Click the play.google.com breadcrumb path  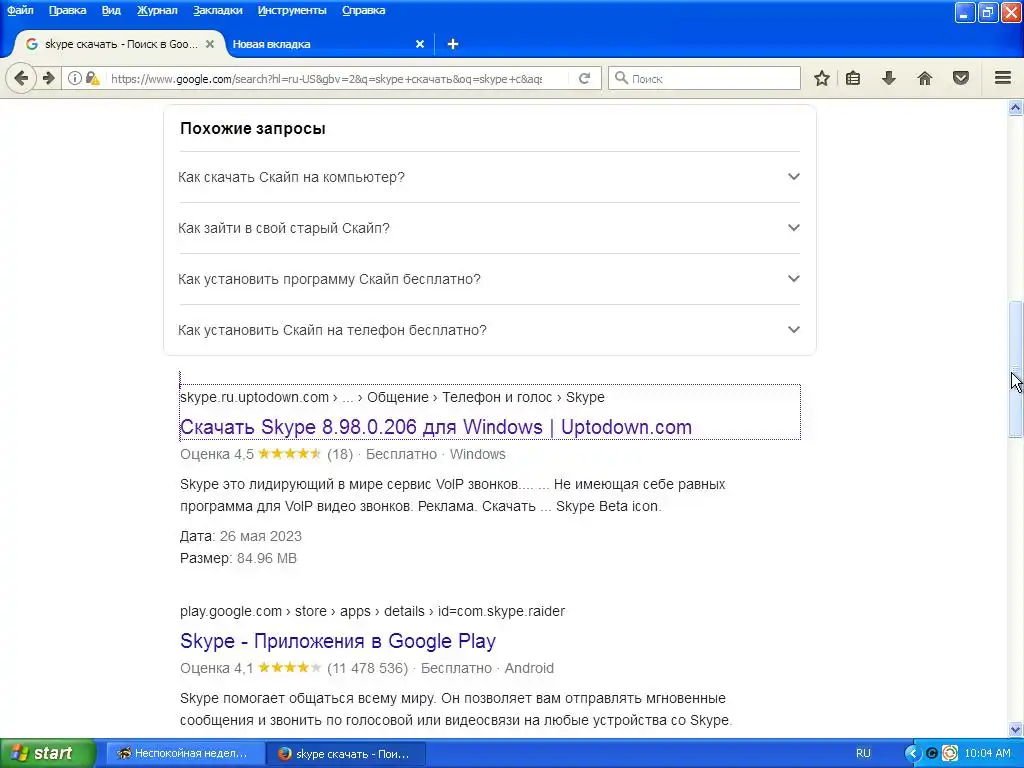[372, 611]
